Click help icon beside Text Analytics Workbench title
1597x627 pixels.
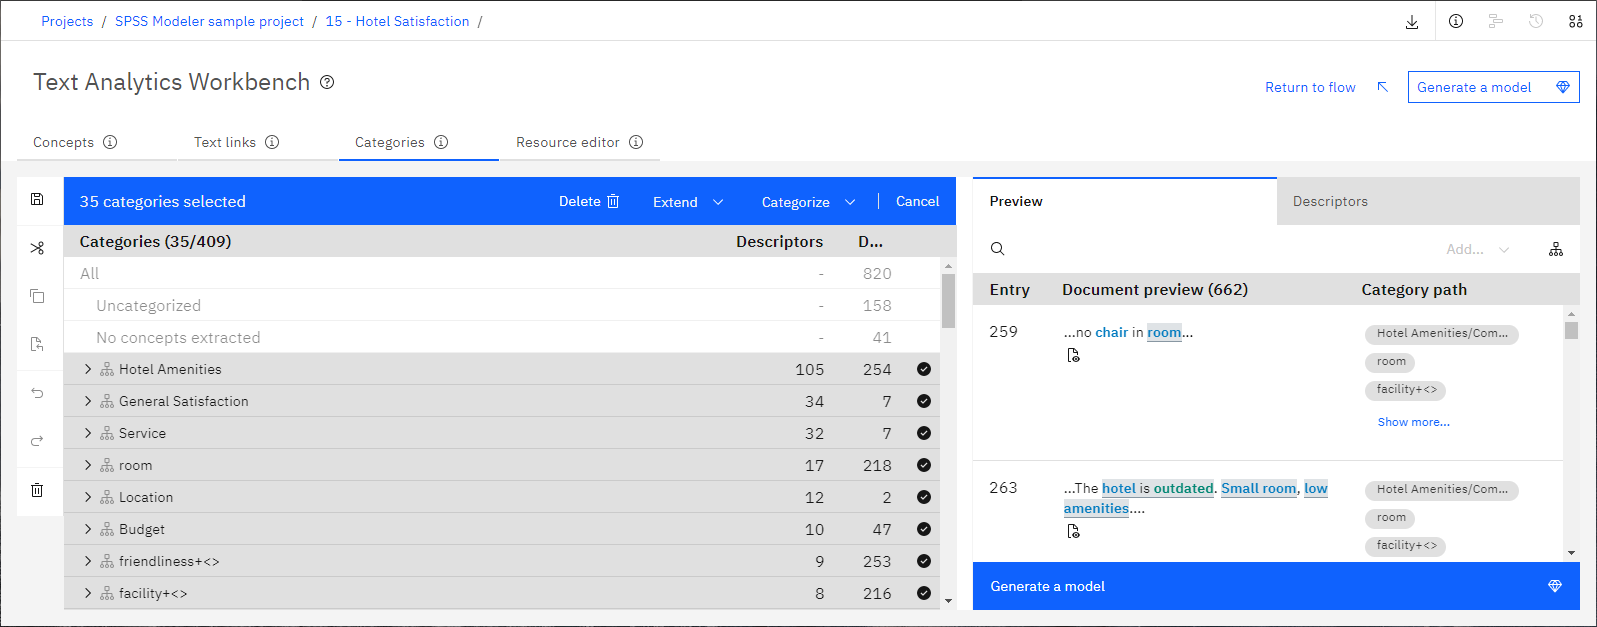[327, 82]
